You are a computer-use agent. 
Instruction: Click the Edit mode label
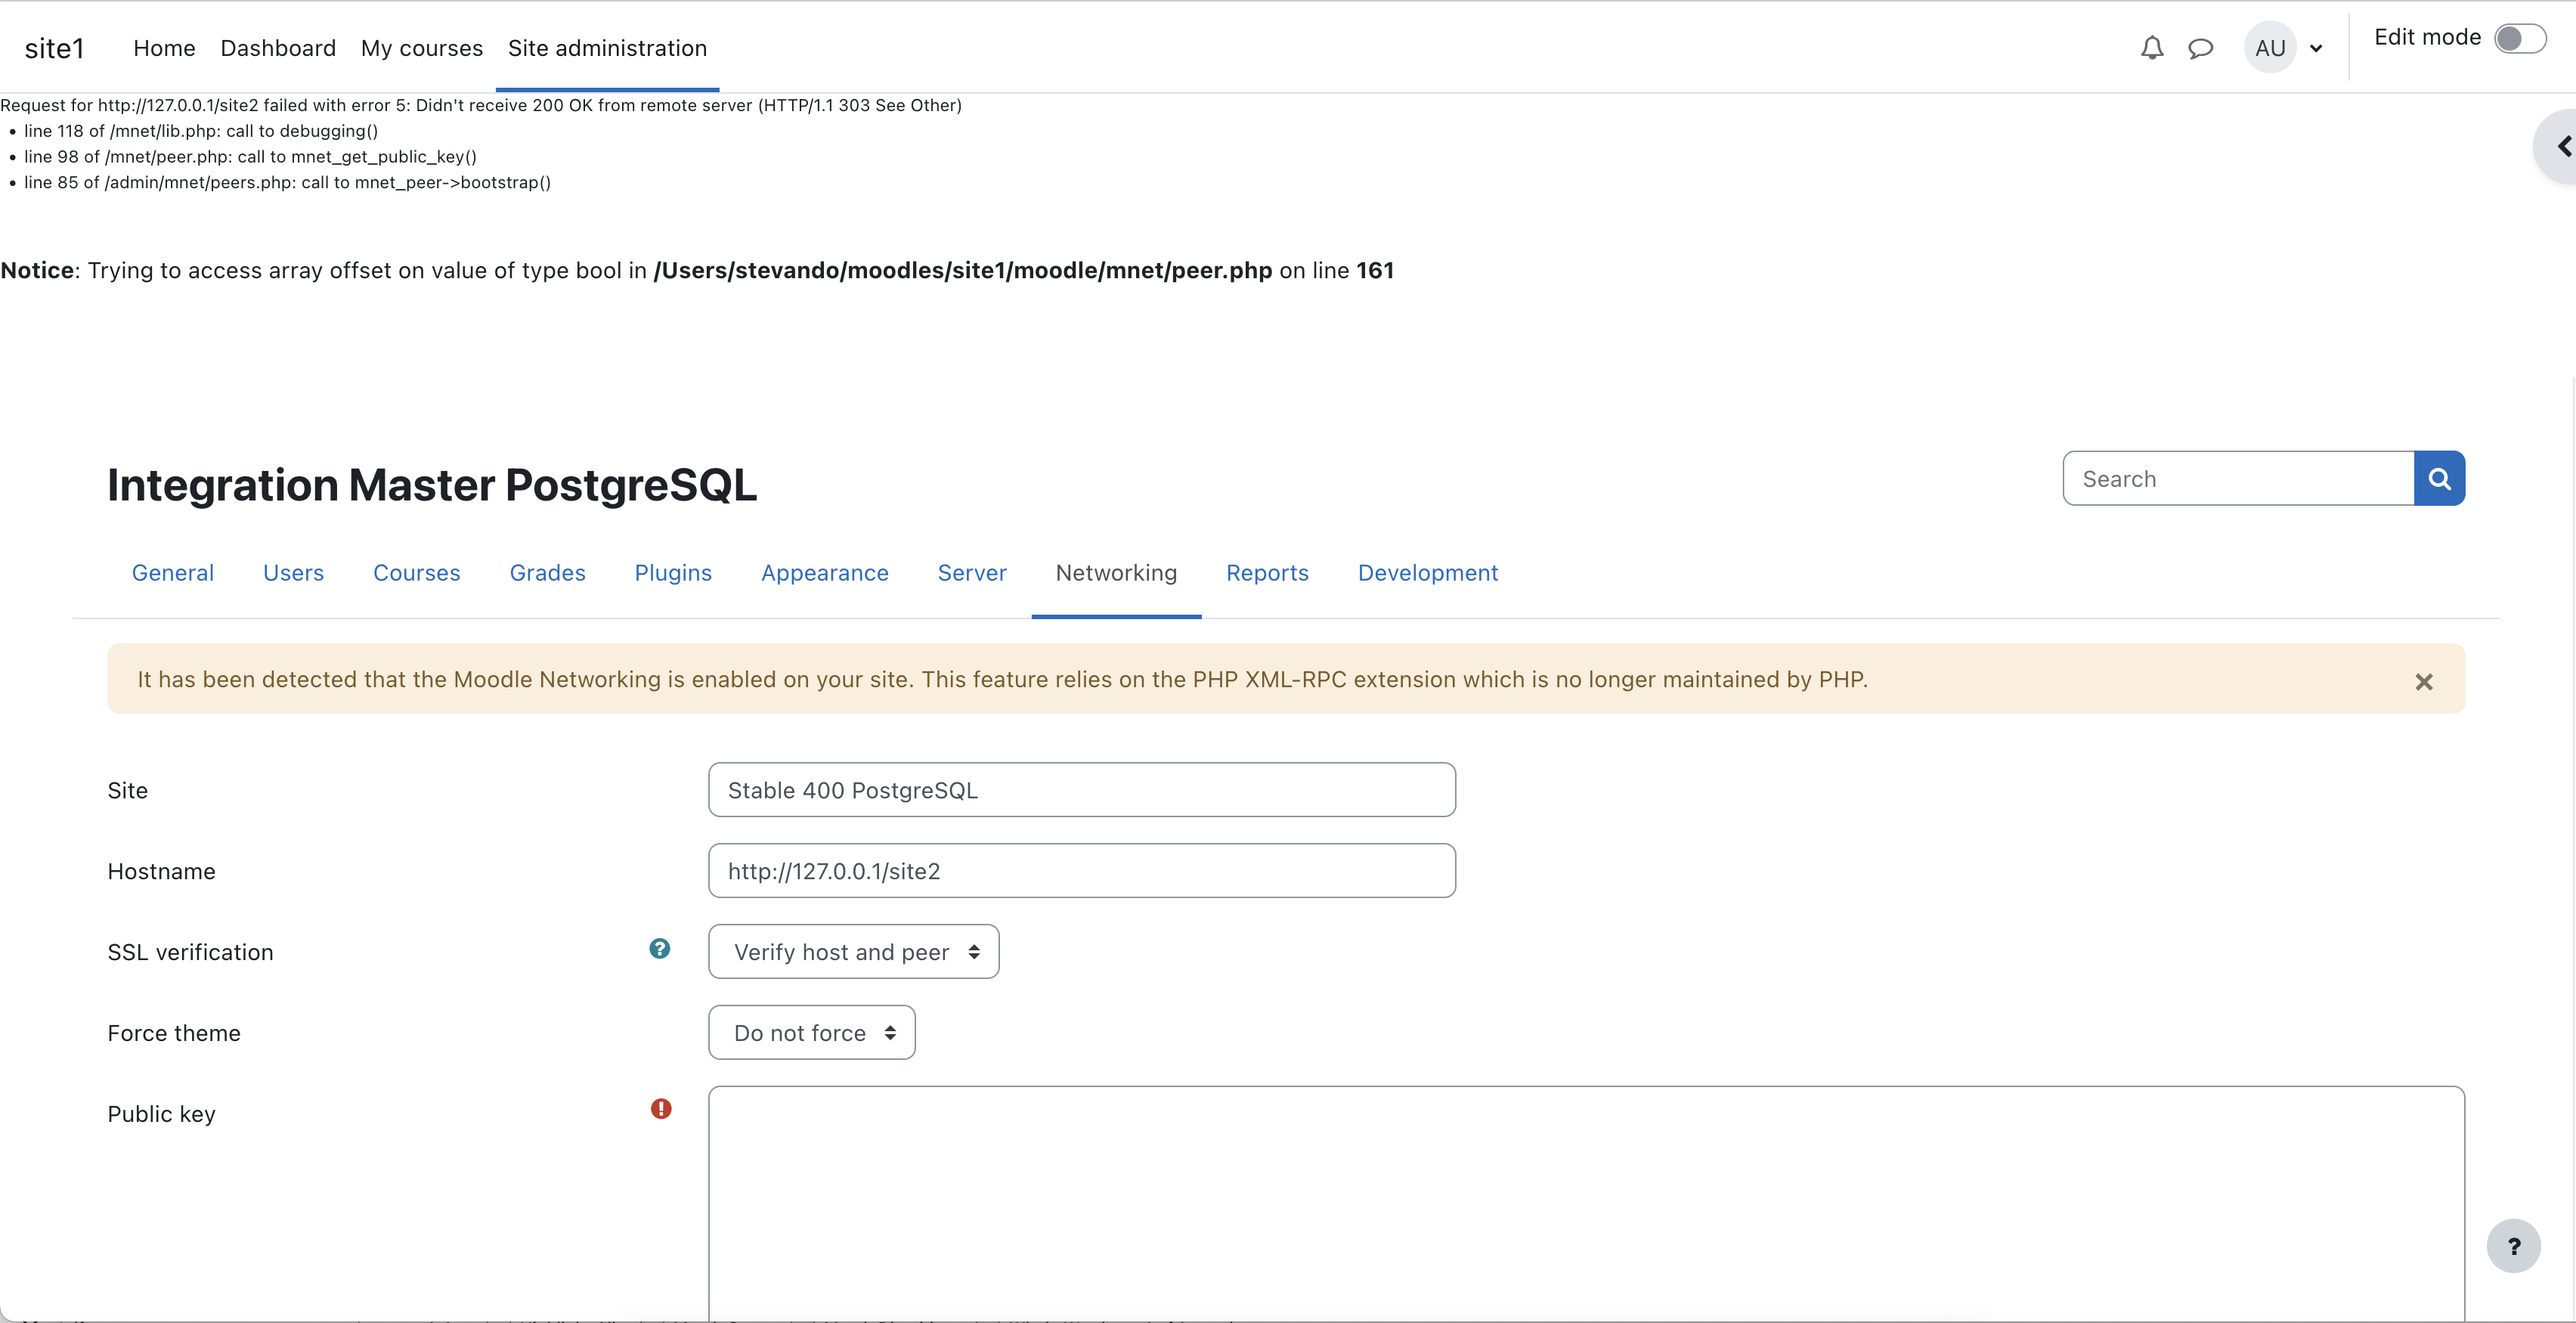(2427, 37)
